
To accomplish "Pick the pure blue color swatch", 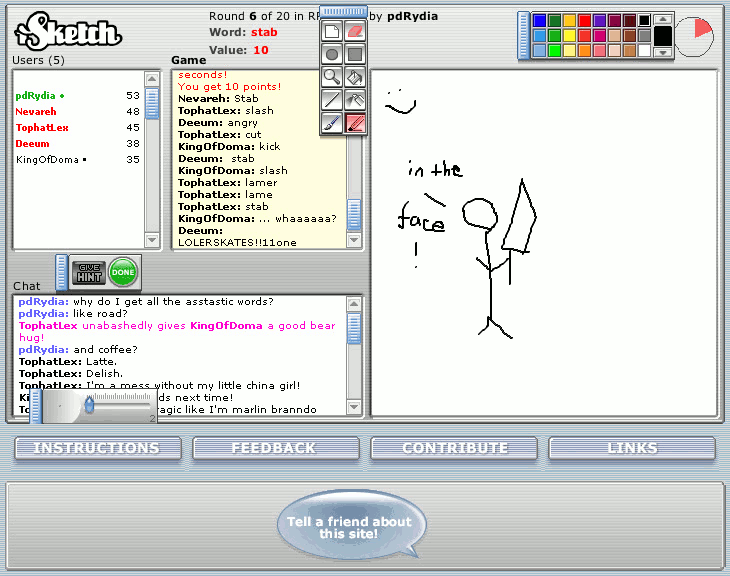I will point(540,20).
